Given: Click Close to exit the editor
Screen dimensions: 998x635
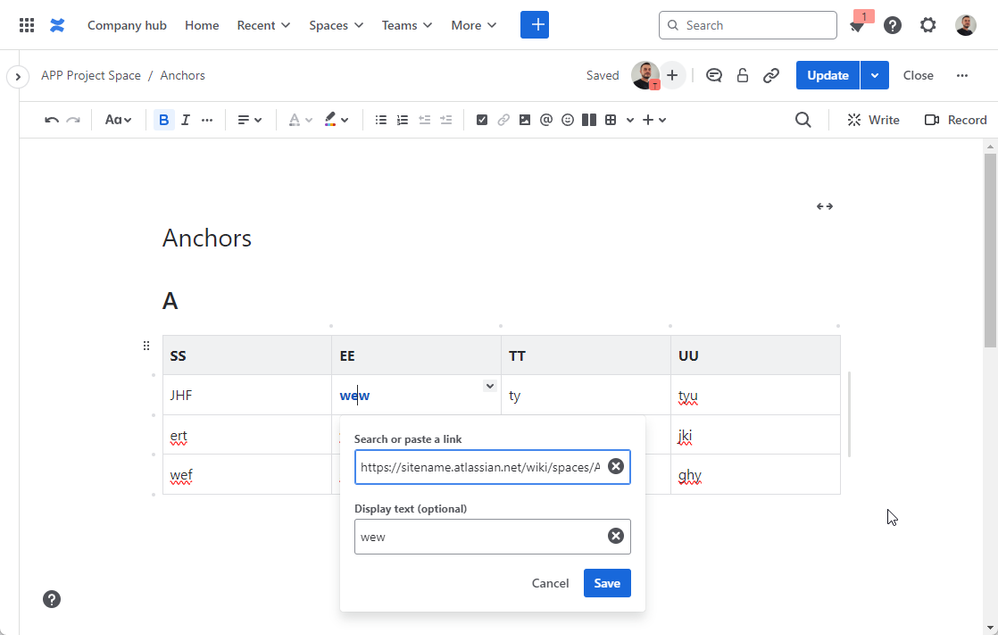Looking at the screenshot, I should [x=918, y=75].
